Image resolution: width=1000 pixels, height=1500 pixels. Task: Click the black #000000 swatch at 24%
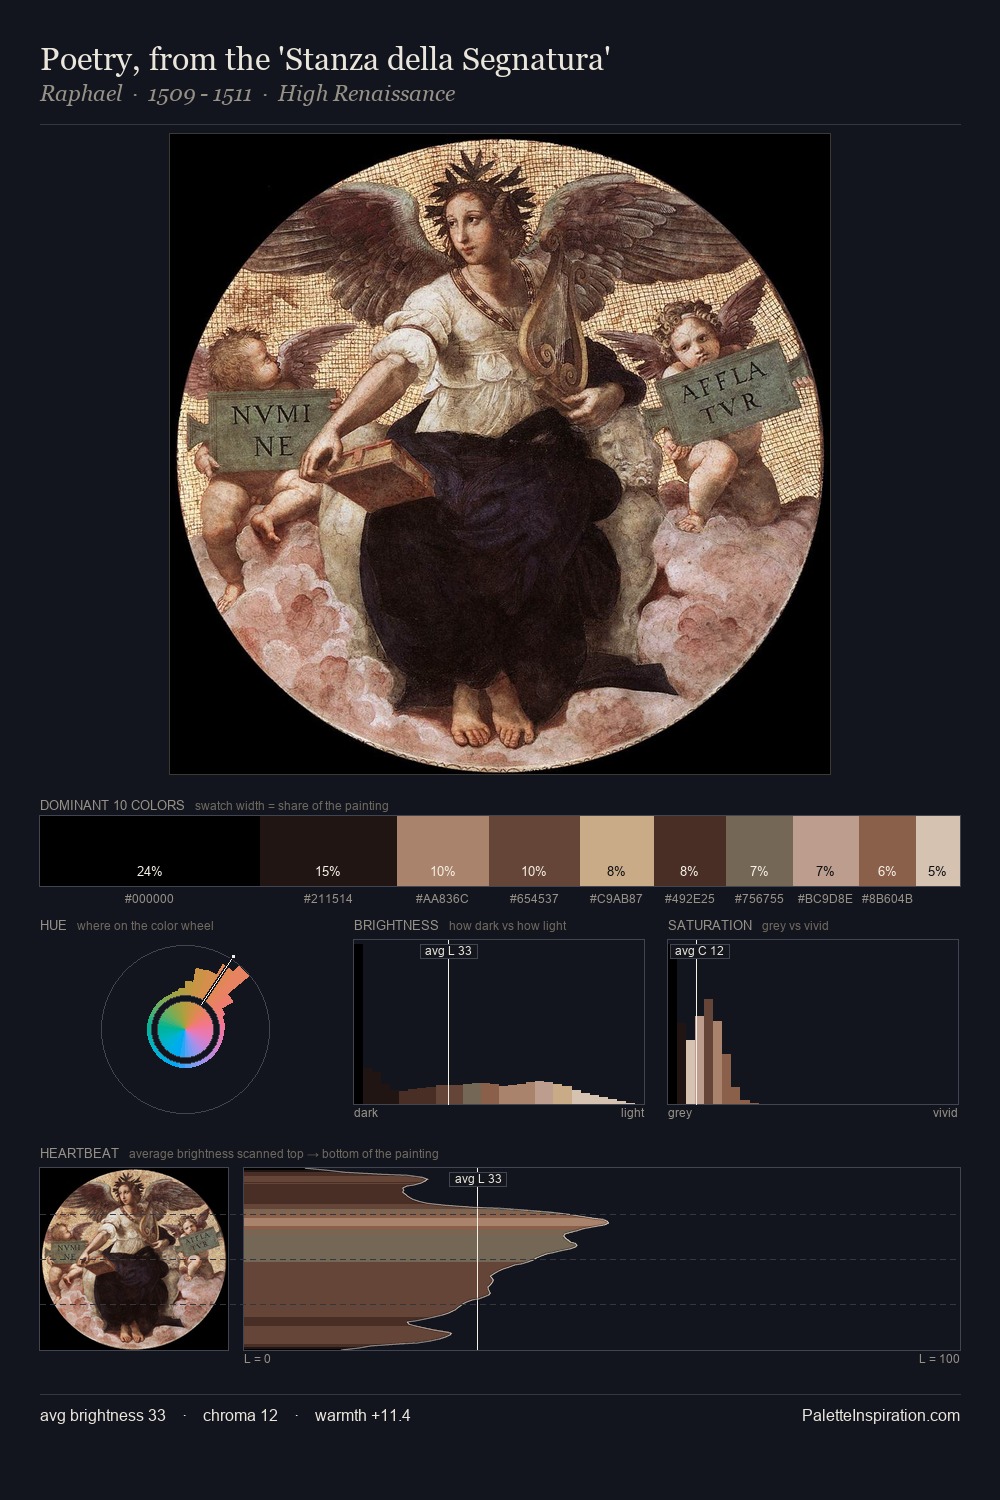coord(150,851)
